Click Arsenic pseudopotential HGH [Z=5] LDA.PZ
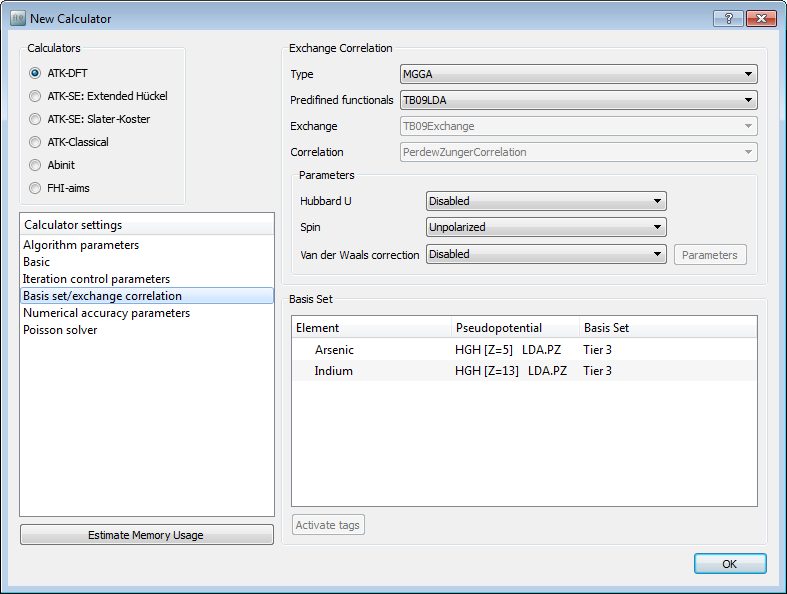Viewport: 787px width, 594px height. [x=508, y=350]
